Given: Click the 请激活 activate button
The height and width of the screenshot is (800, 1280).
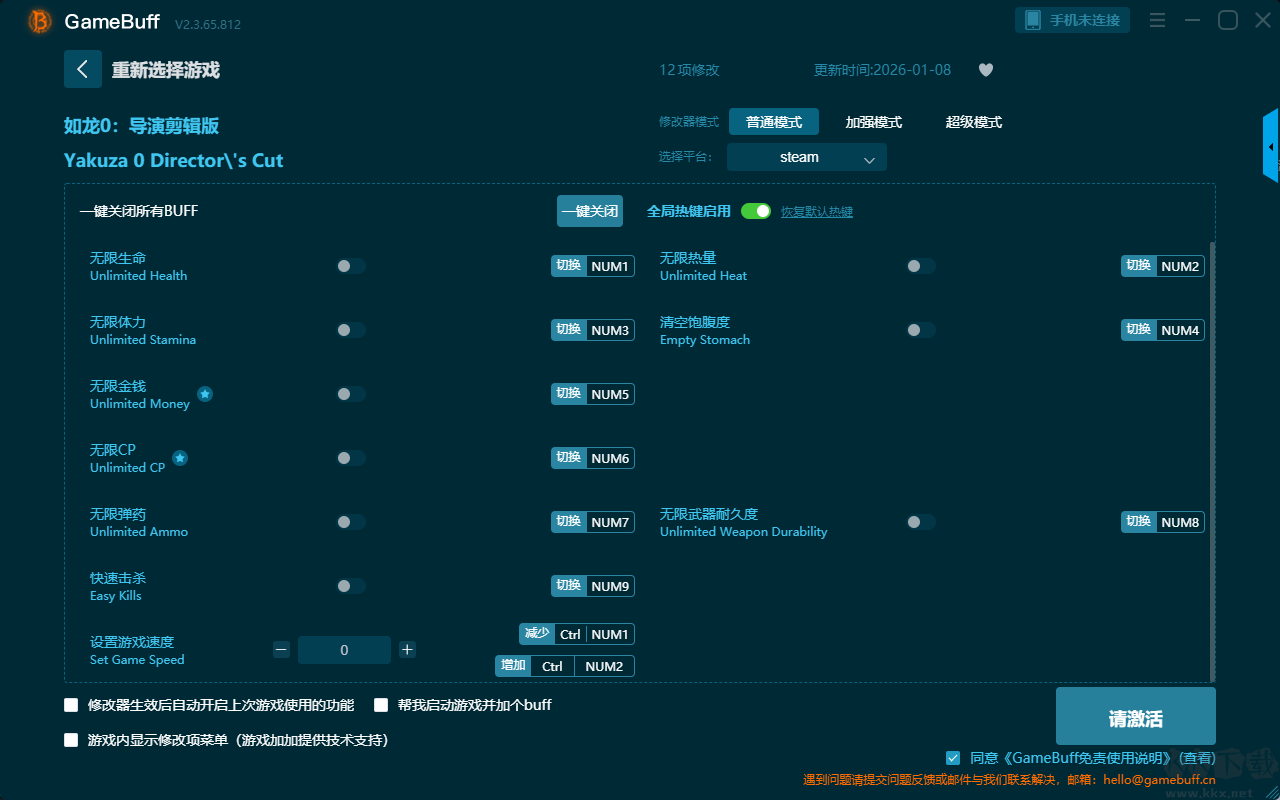Looking at the screenshot, I should (1136, 717).
